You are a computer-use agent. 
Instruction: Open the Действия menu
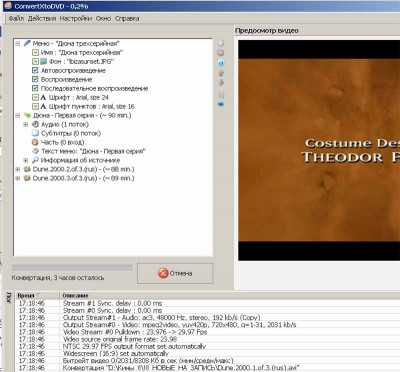(42, 19)
